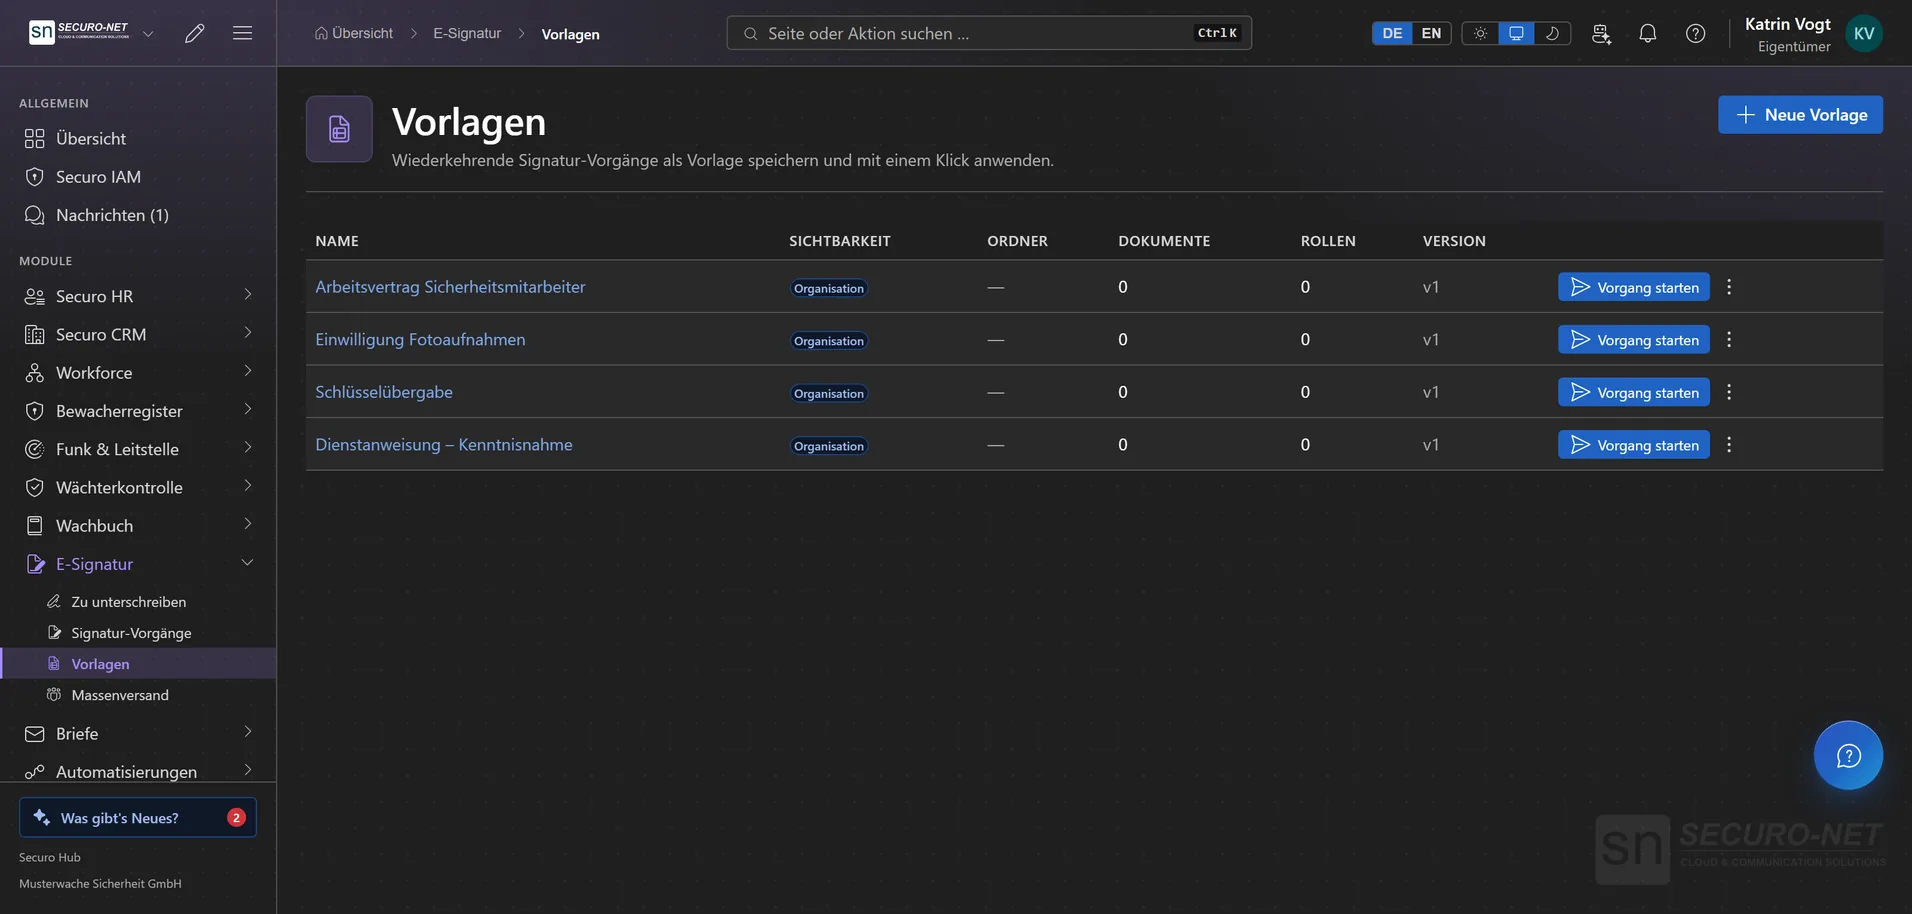This screenshot has width=1912, height=914.
Task: Select system theme monitor icon
Action: 1516,33
